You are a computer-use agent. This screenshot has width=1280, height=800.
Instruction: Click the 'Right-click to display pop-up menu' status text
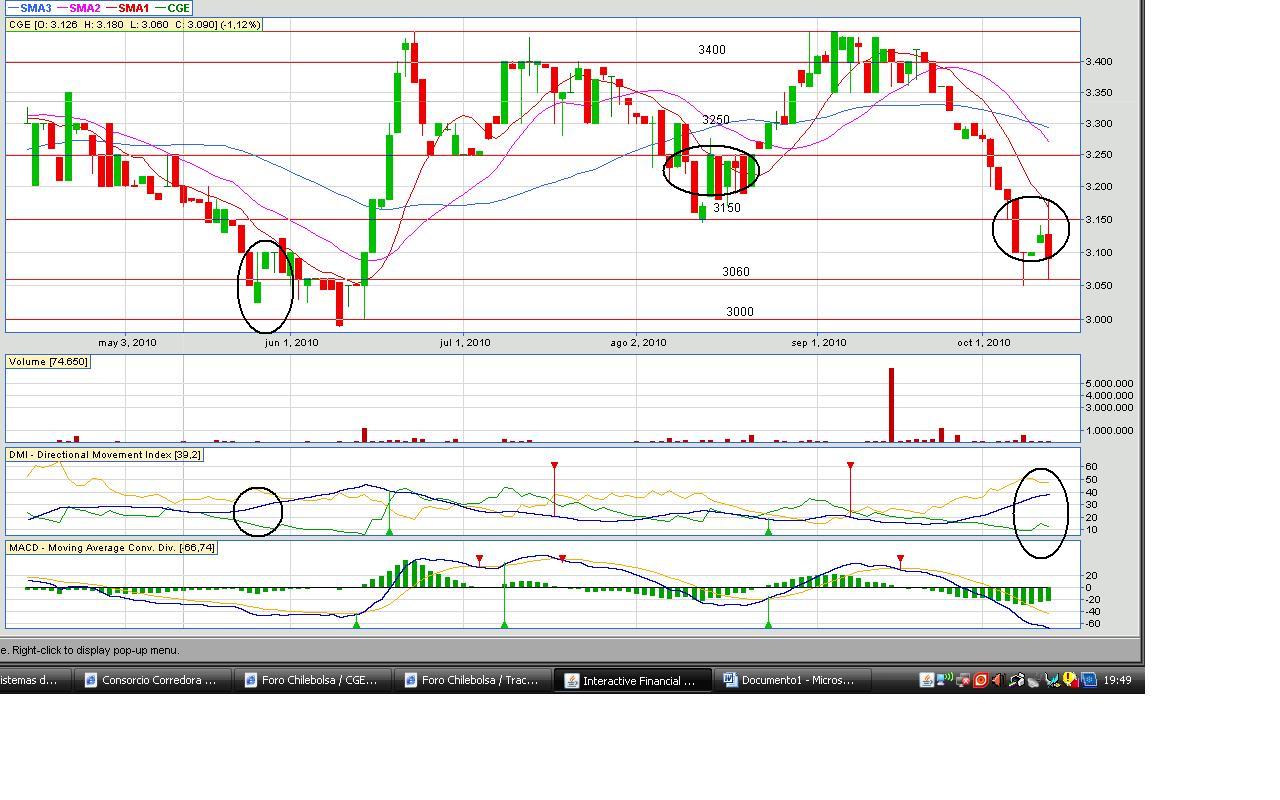pos(94,650)
